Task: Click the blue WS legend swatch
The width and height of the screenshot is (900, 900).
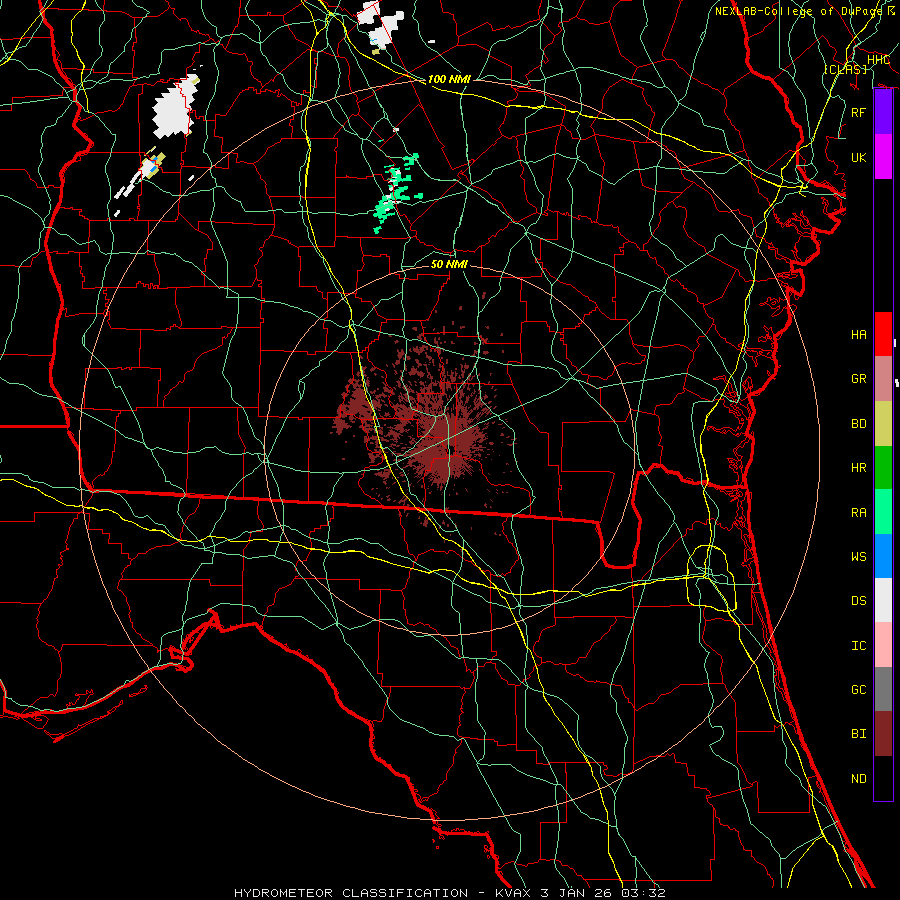Action: click(x=883, y=556)
